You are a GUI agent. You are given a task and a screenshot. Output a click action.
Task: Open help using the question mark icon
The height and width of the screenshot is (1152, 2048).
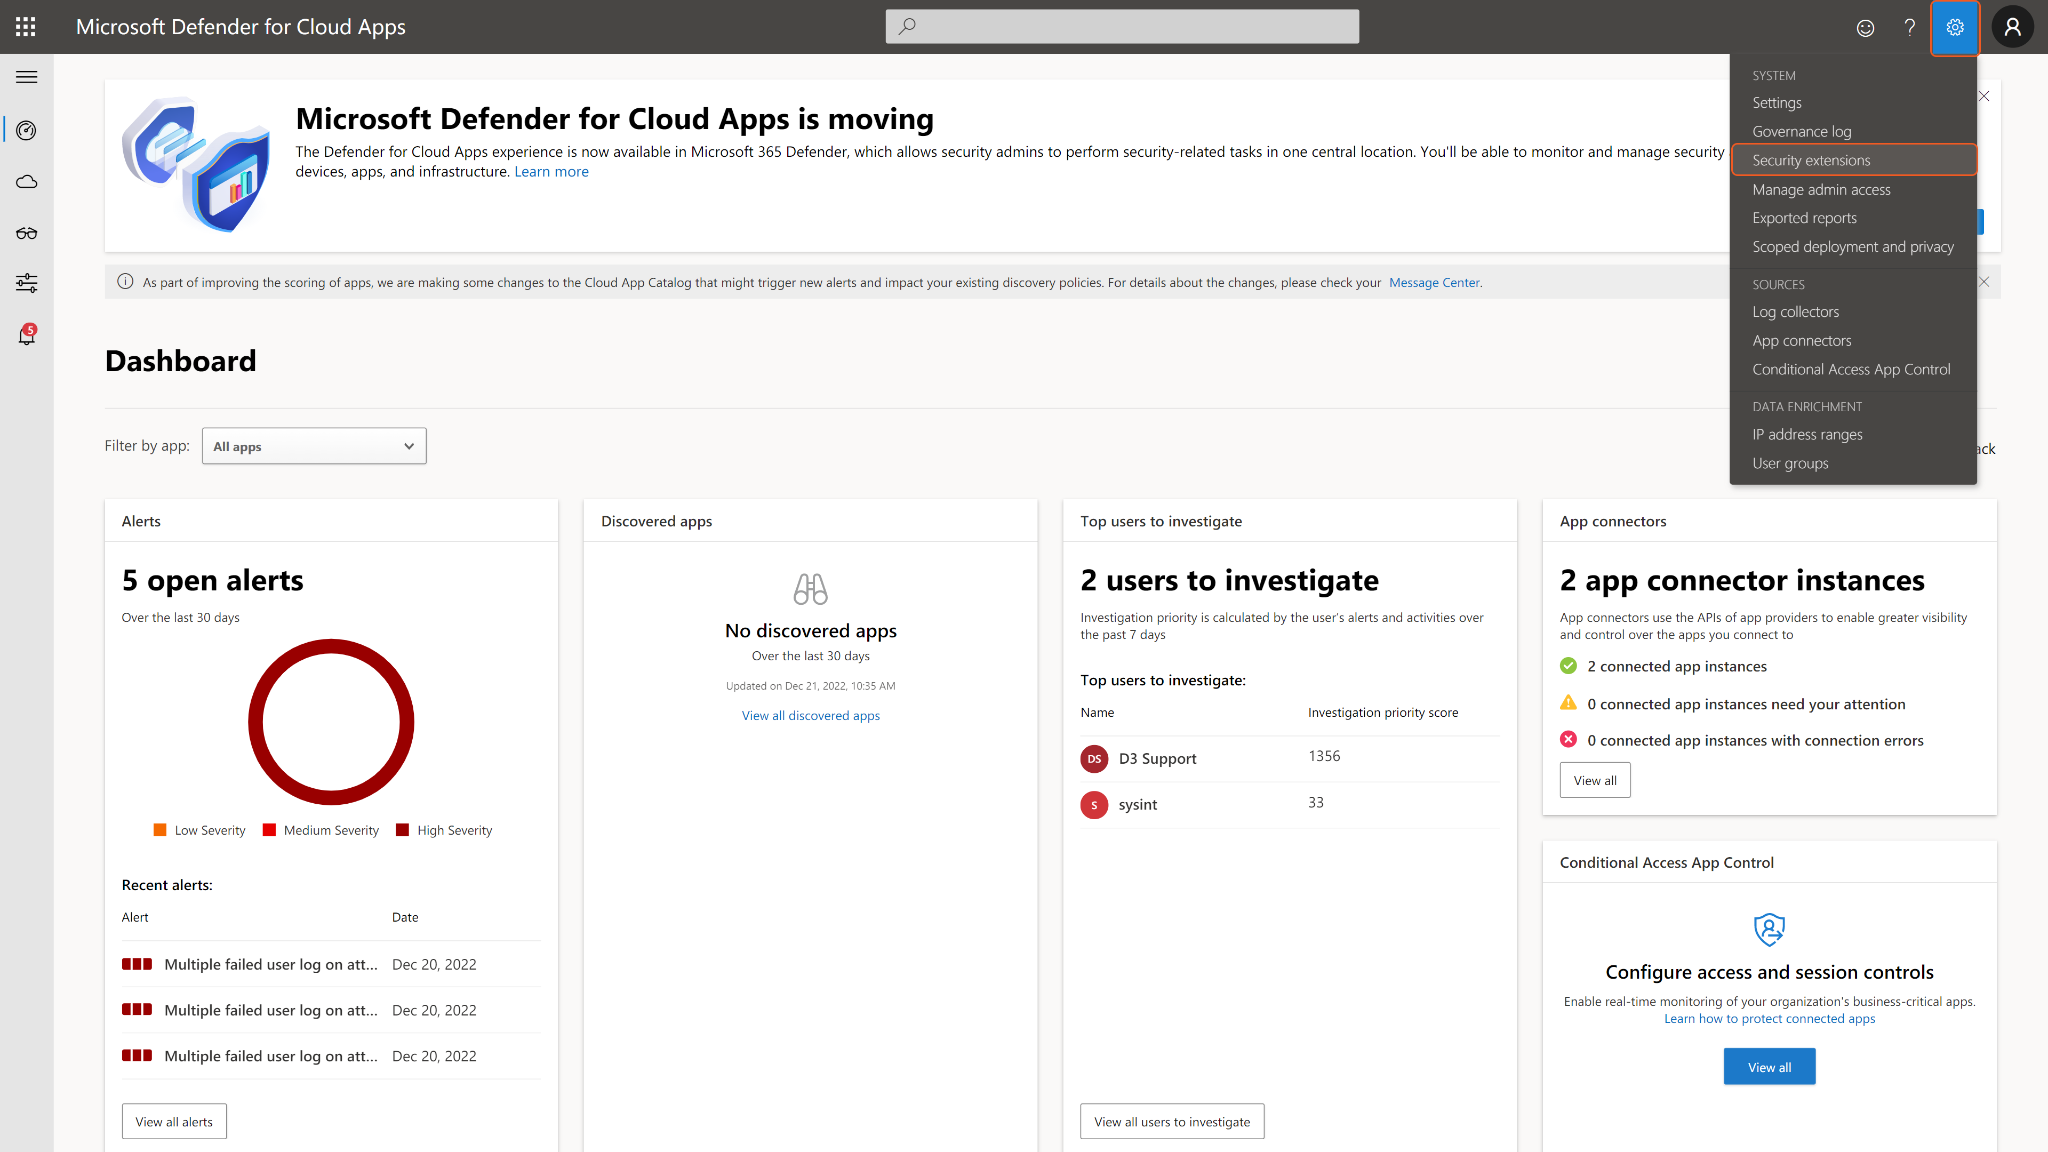(1909, 27)
